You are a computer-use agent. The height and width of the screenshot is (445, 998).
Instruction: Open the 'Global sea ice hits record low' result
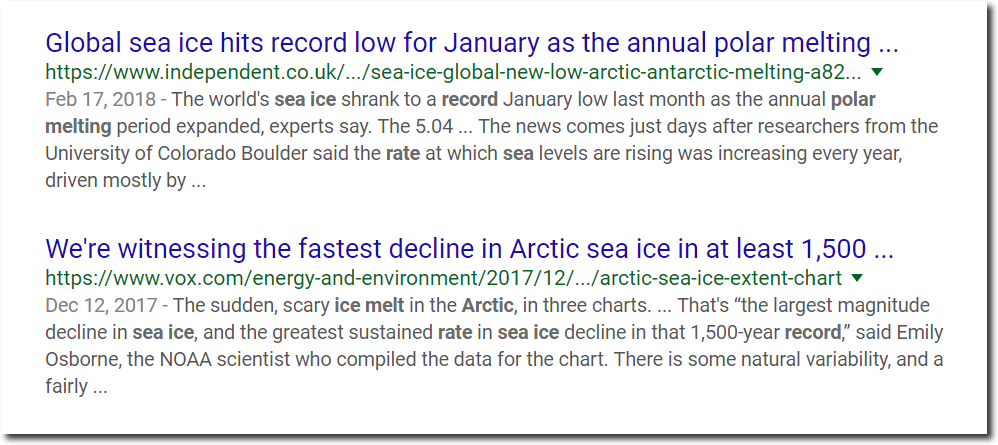click(472, 44)
